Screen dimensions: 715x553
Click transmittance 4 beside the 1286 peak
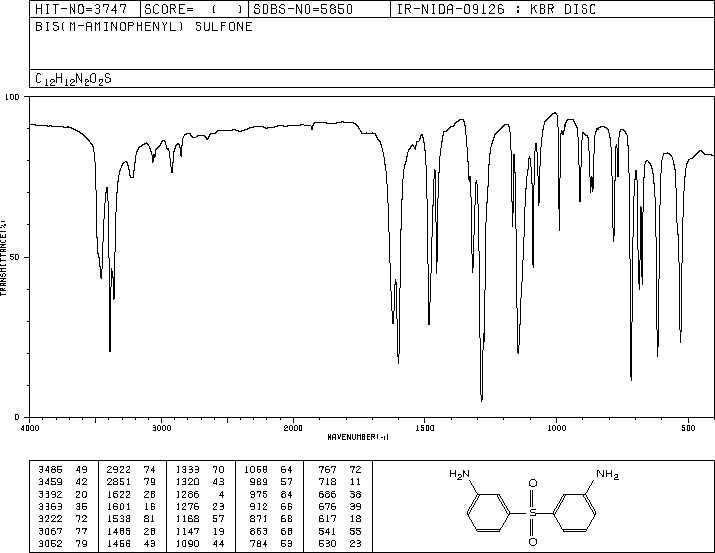[221, 494]
